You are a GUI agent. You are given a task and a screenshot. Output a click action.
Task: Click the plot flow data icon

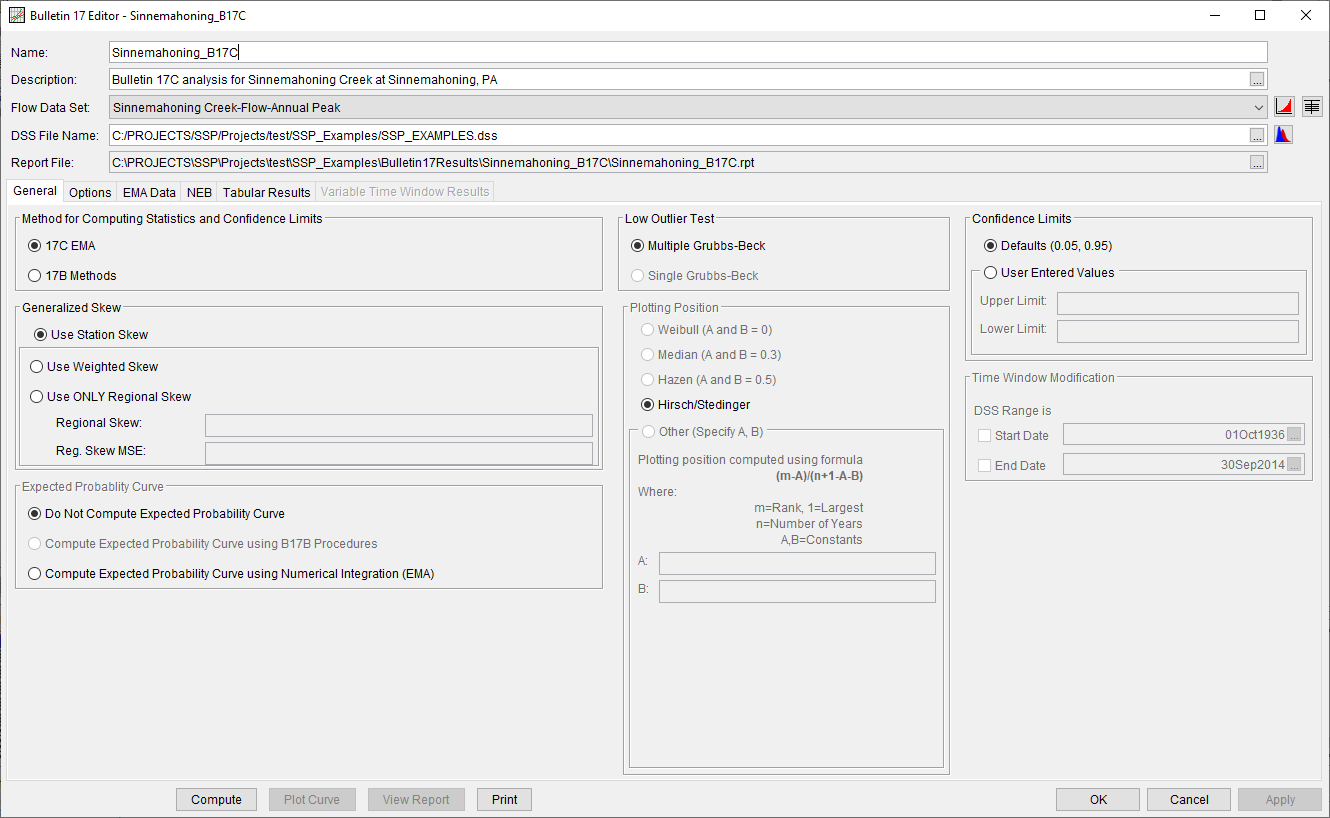tap(1284, 107)
